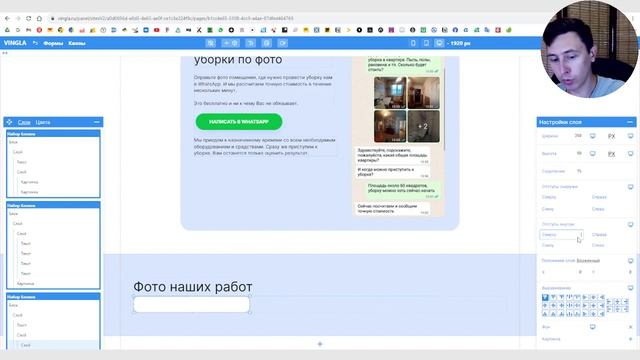Click the +2 photo thumbnail in chat image
Image resolution: width=640 pixels, height=360 pixels.
423,126
